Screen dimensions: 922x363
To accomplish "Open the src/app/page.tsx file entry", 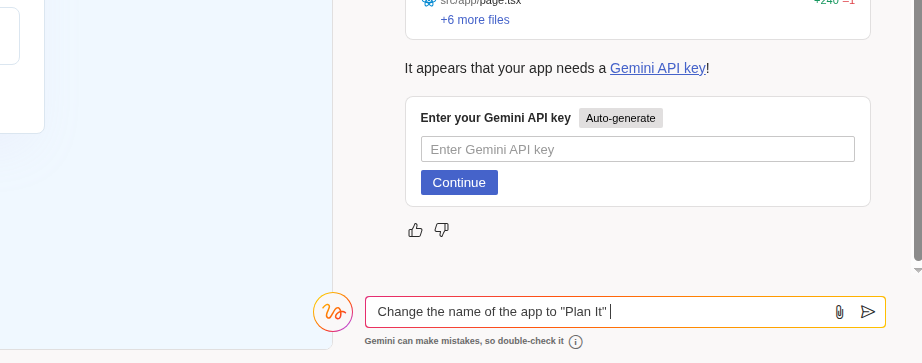I will click(x=480, y=2).
